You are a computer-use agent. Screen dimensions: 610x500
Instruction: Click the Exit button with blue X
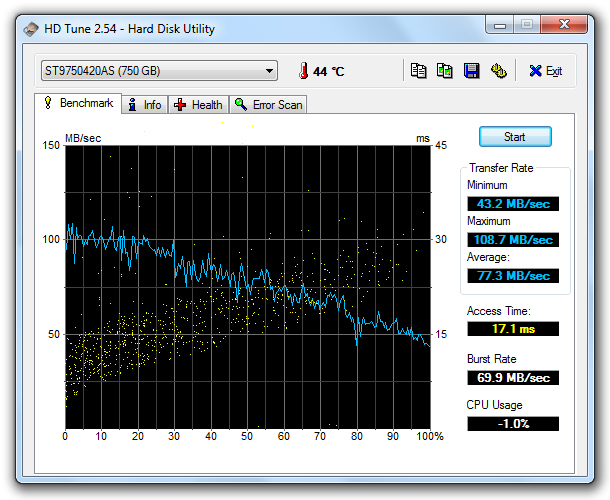pos(545,71)
